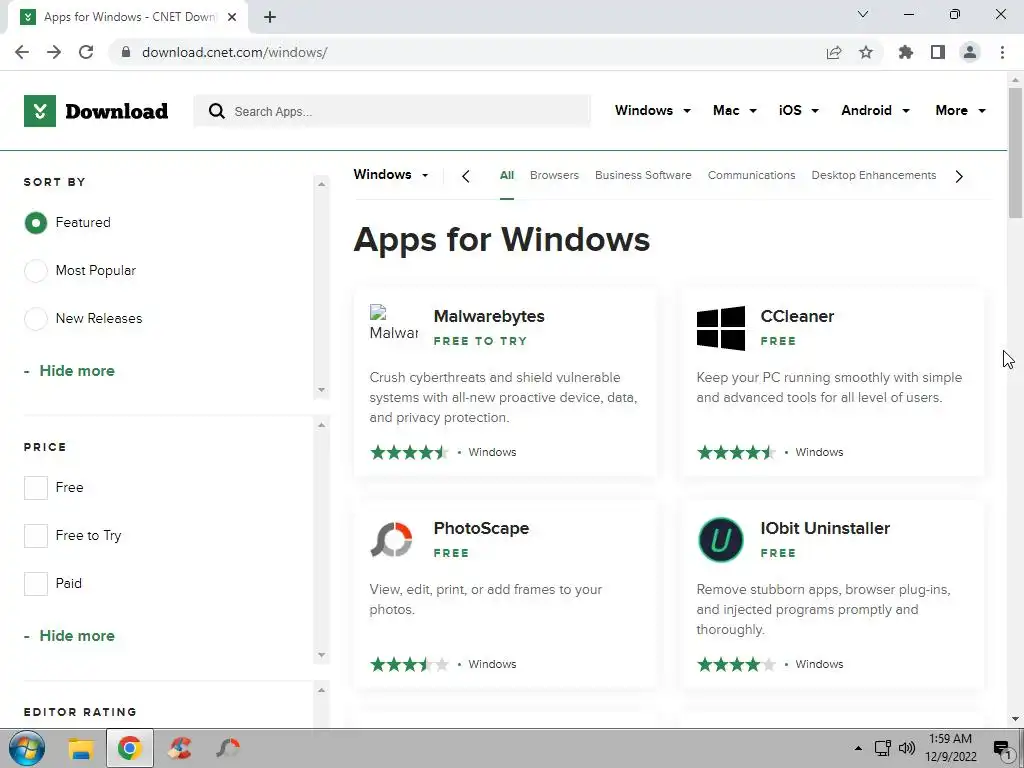
Task: Expand the More menu in the header
Action: pos(960,110)
